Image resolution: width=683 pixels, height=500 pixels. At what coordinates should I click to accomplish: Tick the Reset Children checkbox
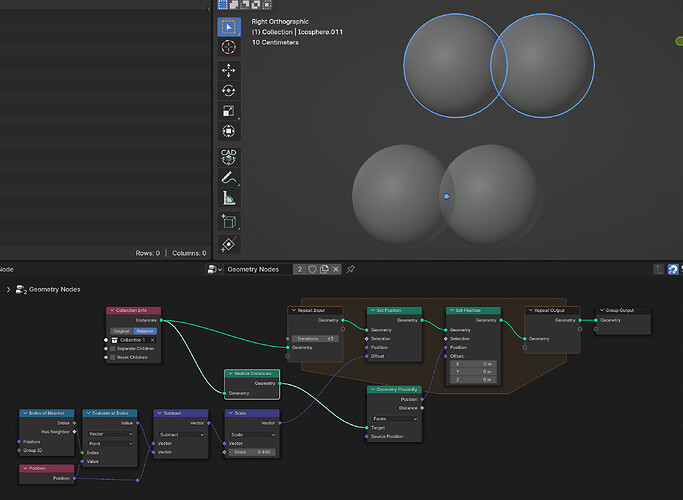[113, 357]
